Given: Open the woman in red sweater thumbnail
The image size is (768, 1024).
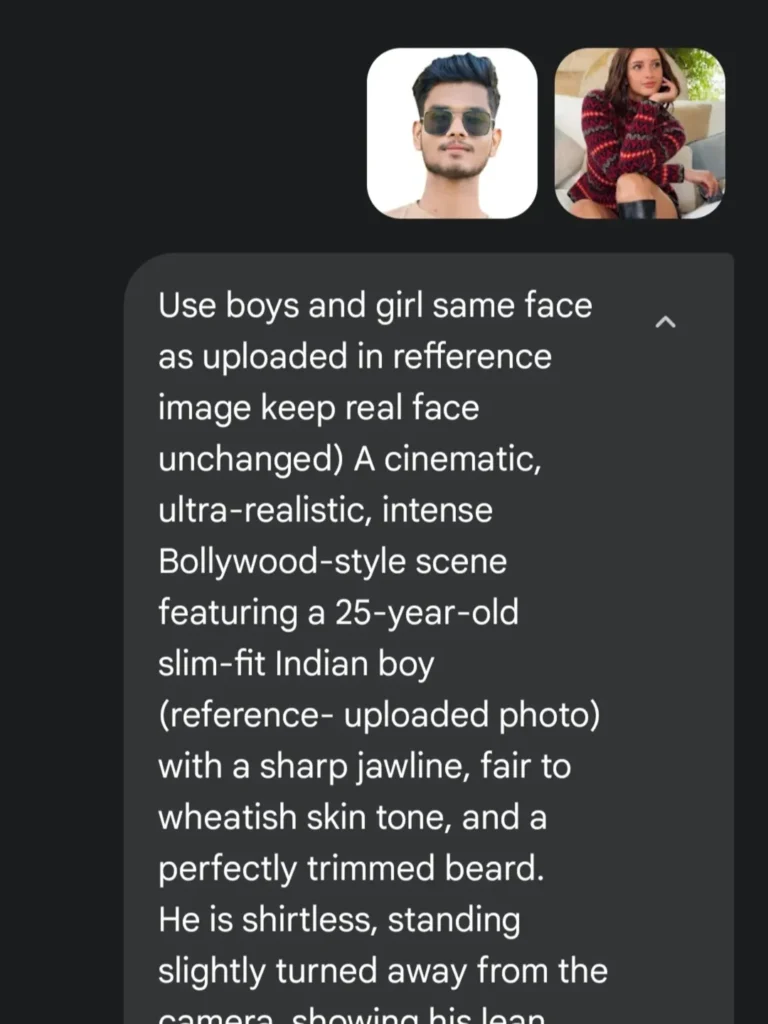Looking at the screenshot, I should point(640,133).
